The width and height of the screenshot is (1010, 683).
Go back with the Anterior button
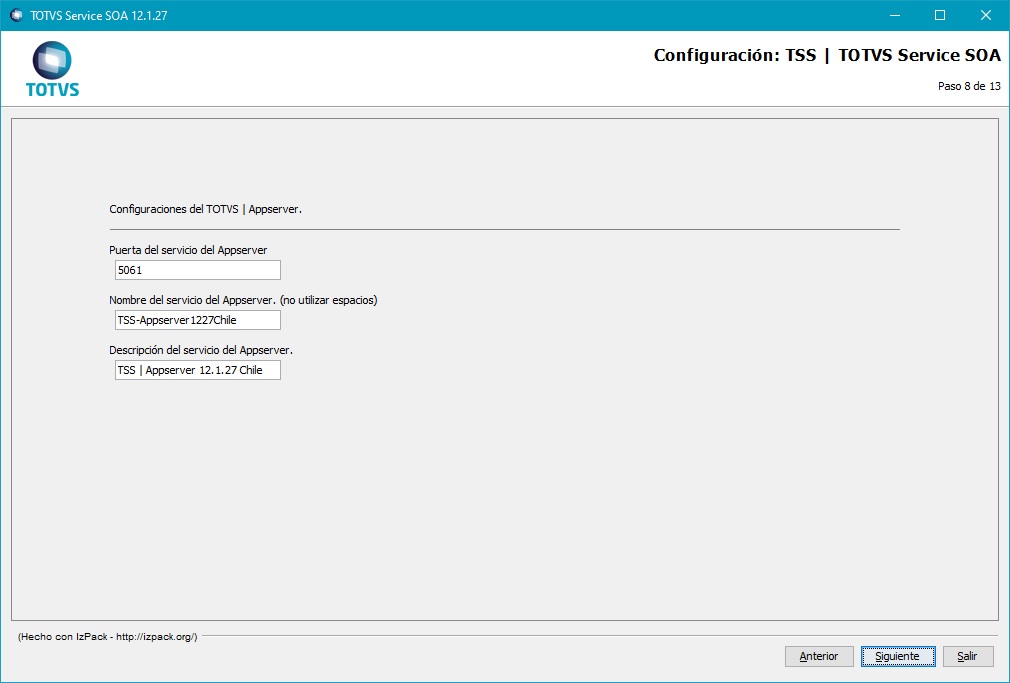click(x=819, y=656)
